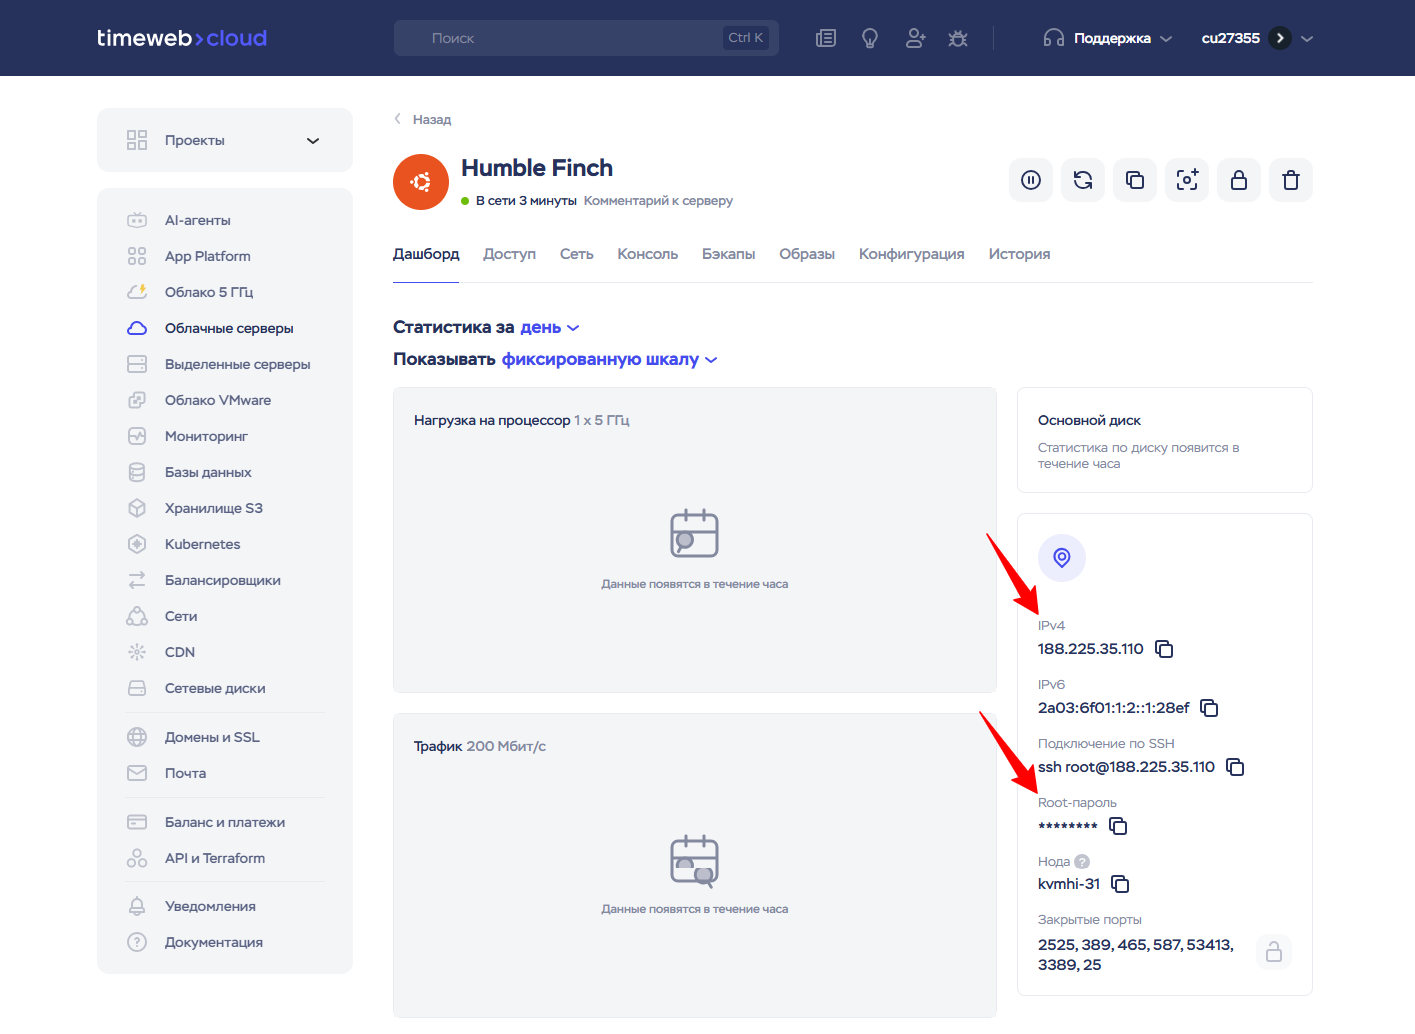
Task: Open the statistics period dropdown 'день'
Action: [550, 327]
